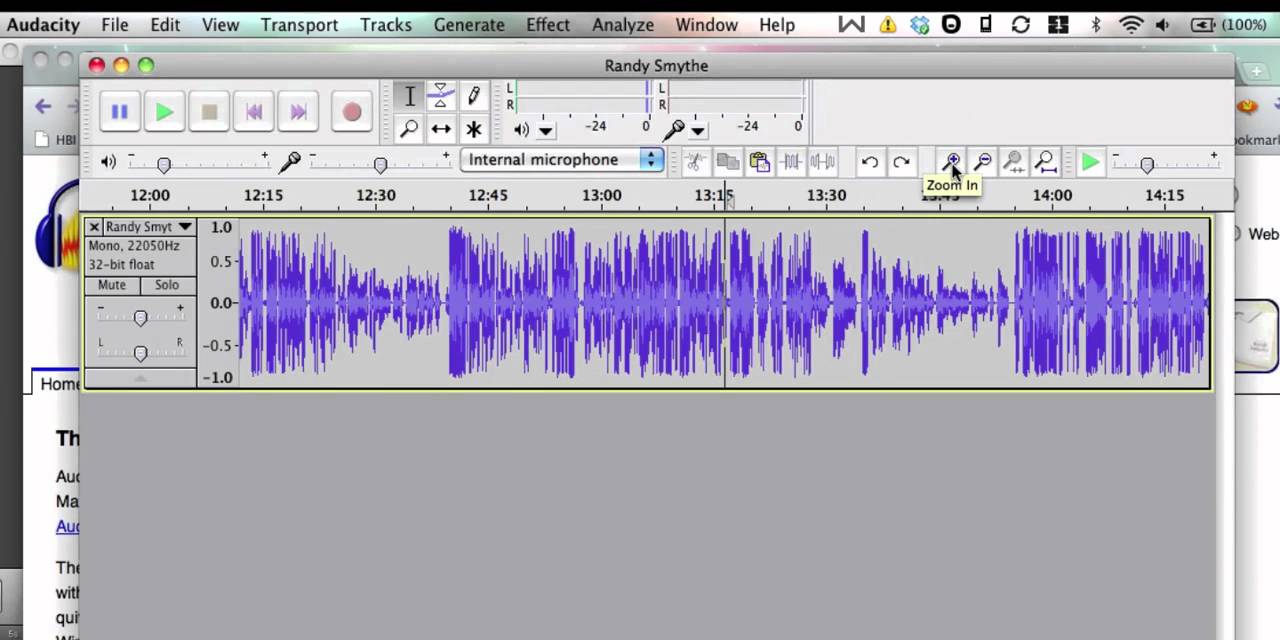Image resolution: width=1280 pixels, height=640 pixels.
Task: Click the Zoom In magnifier
Action: point(950,161)
